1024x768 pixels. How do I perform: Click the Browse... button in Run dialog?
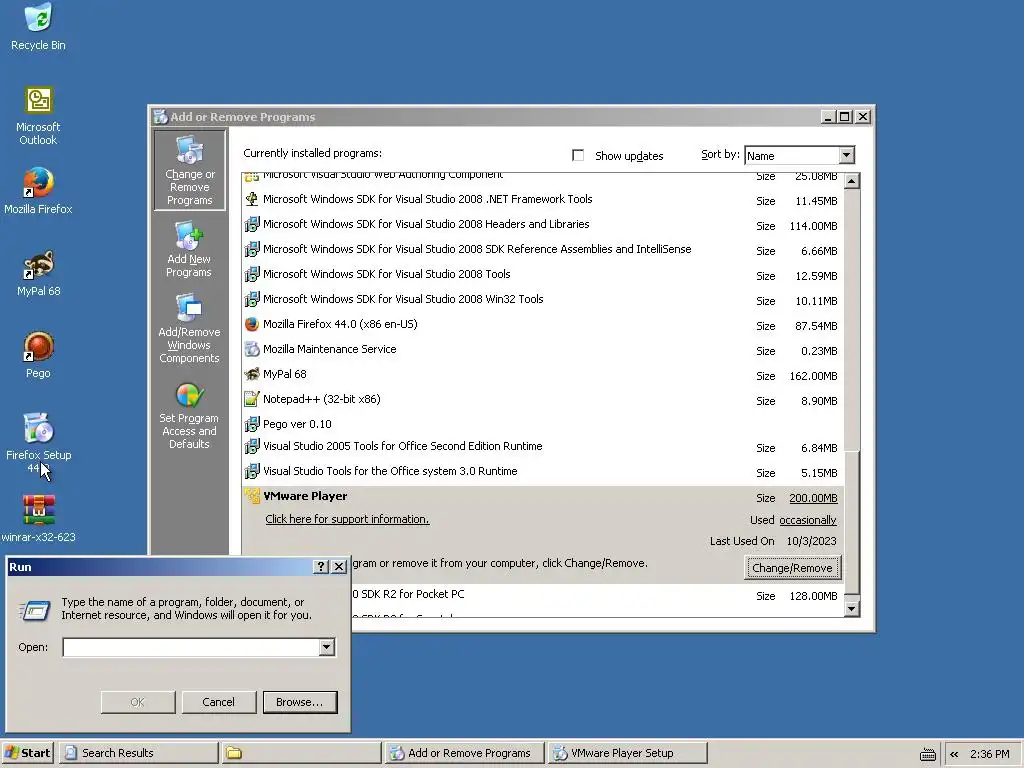pyautogui.click(x=300, y=702)
